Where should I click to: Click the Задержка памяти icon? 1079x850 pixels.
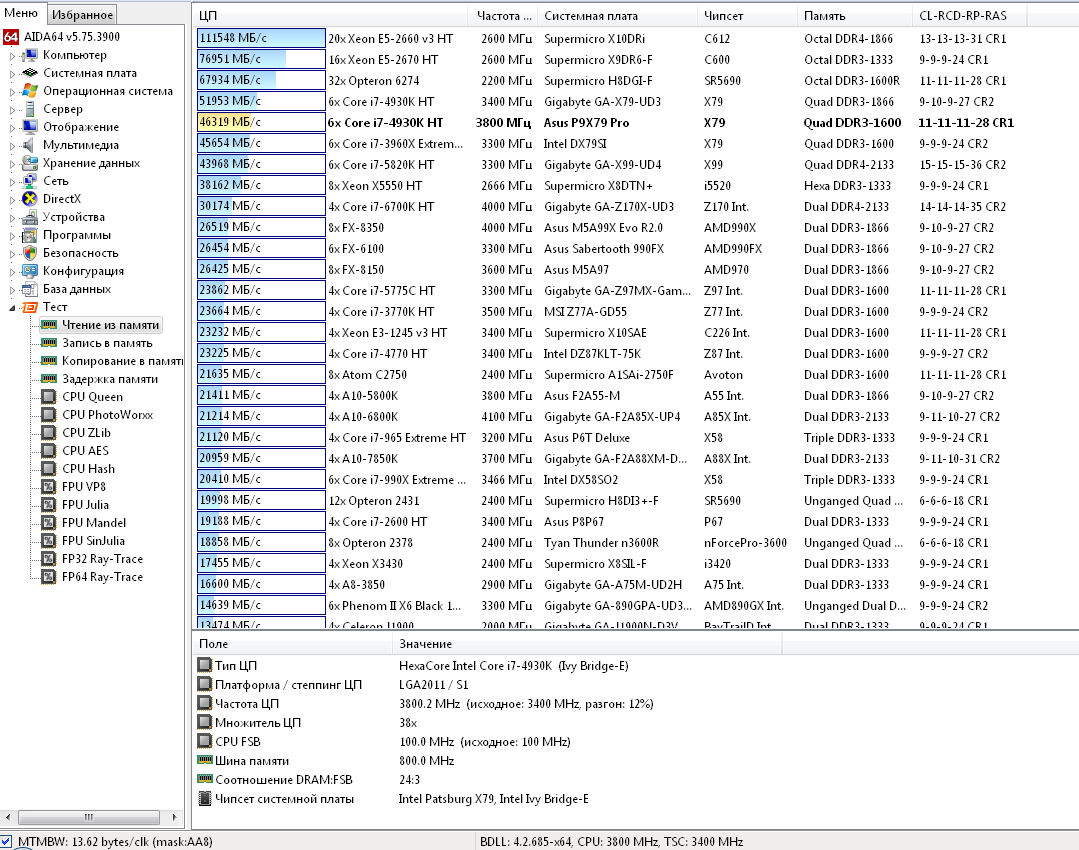click(x=49, y=379)
